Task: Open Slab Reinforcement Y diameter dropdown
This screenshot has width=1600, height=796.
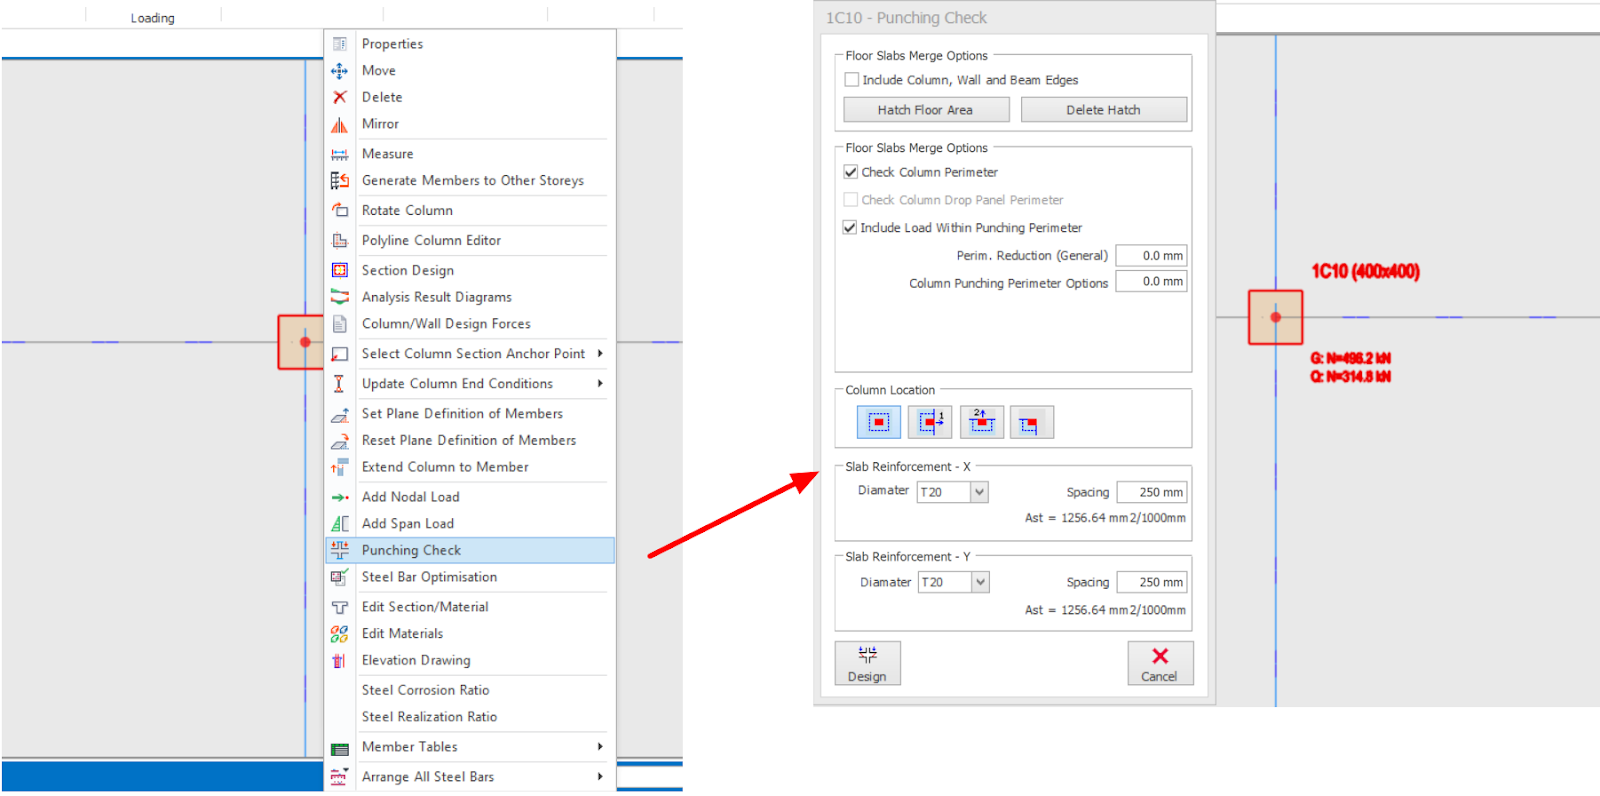Action: 980,582
